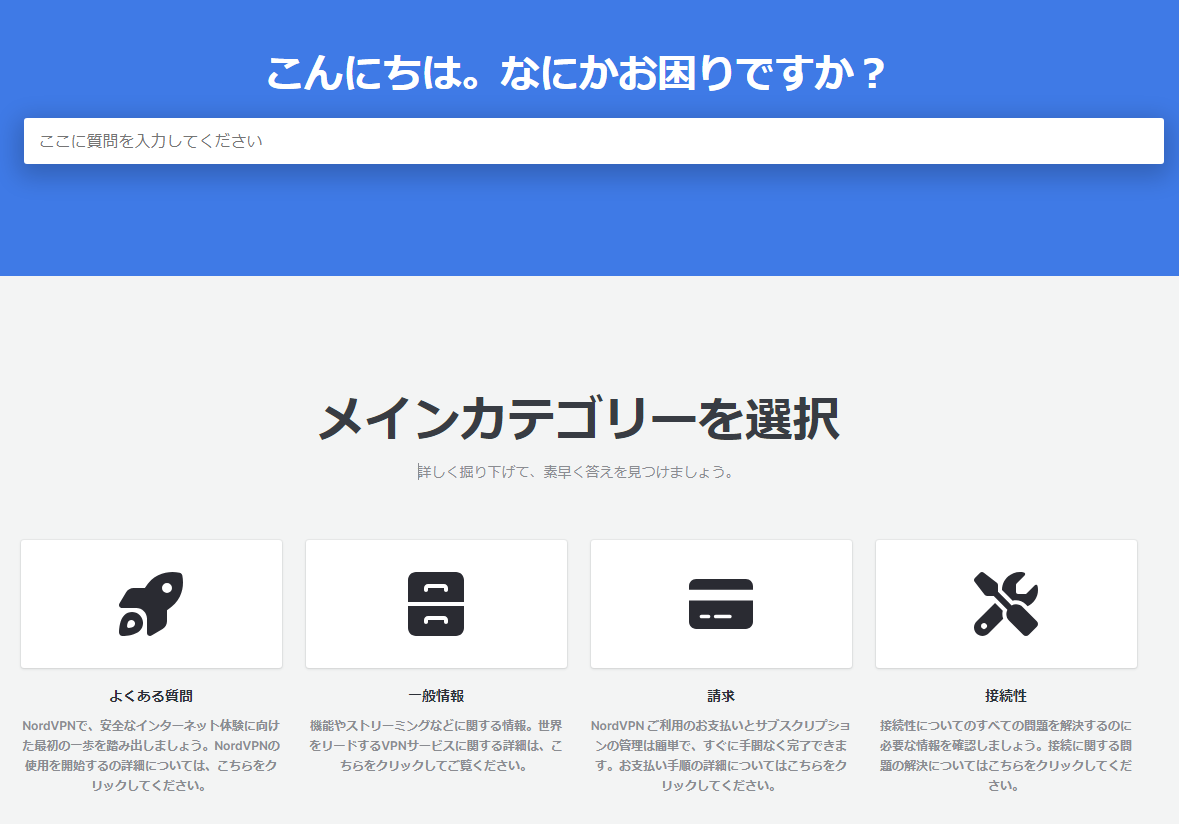Click the こんにちは。なにかお困りですか？ heading
This screenshot has height=824, width=1179.
pos(576,74)
